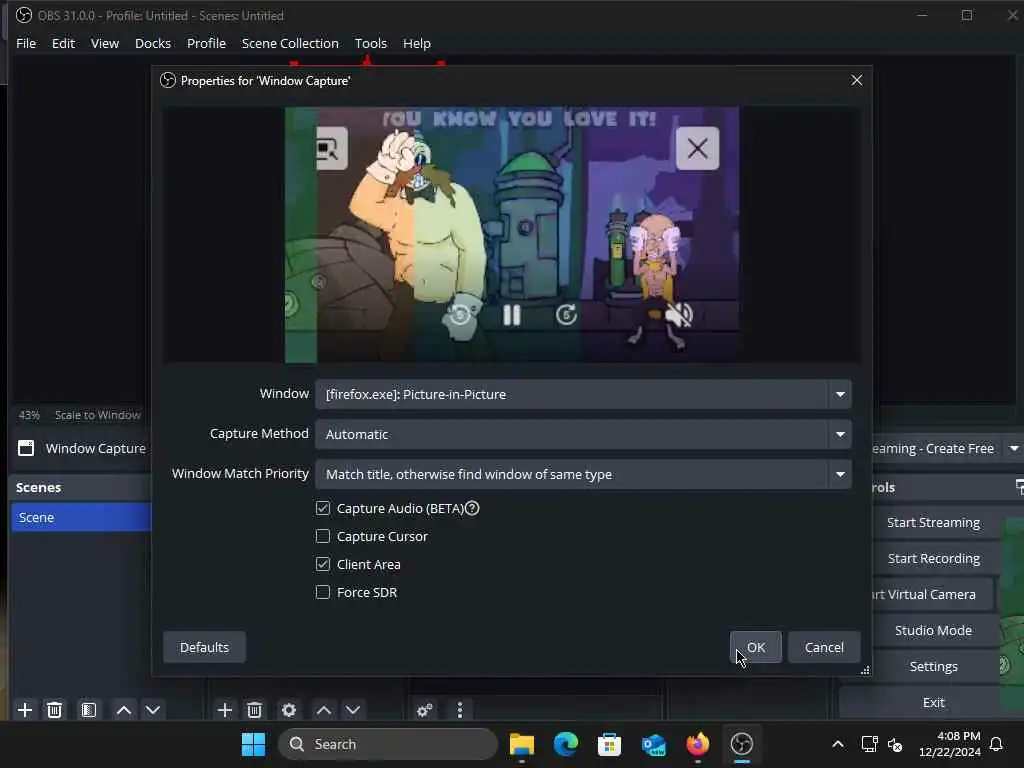The image size is (1024, 768).
Task: Open Windows Start menu
Action: pos(253,744)
